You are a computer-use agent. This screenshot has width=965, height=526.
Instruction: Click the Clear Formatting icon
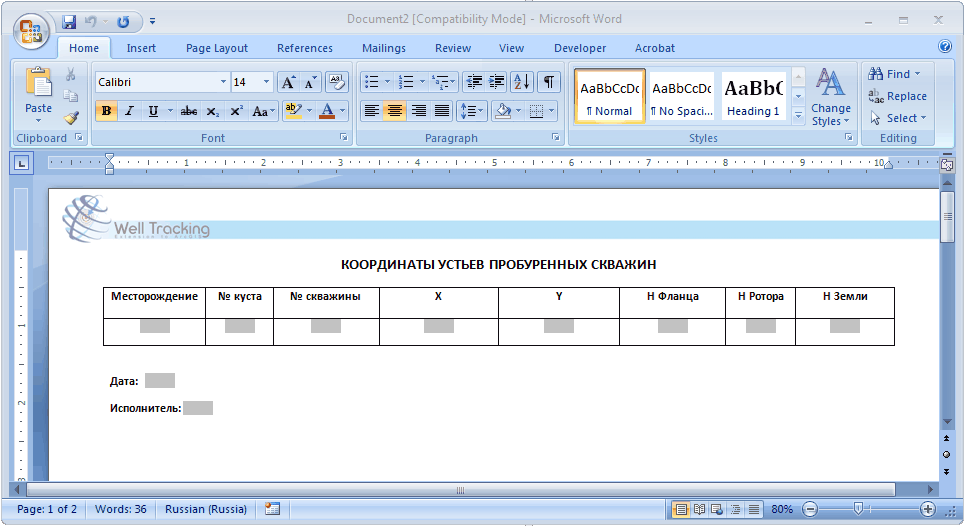coord(337,82)
